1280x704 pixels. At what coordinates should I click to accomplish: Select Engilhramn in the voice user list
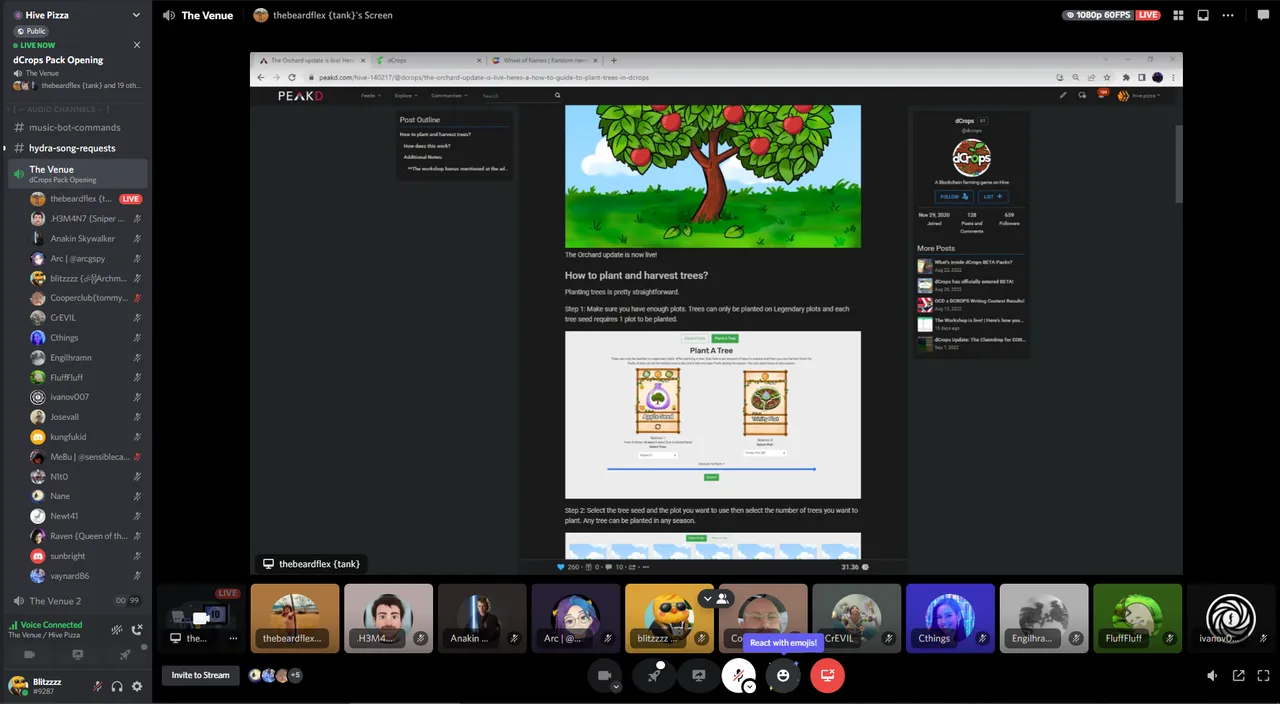coord(85,357)
